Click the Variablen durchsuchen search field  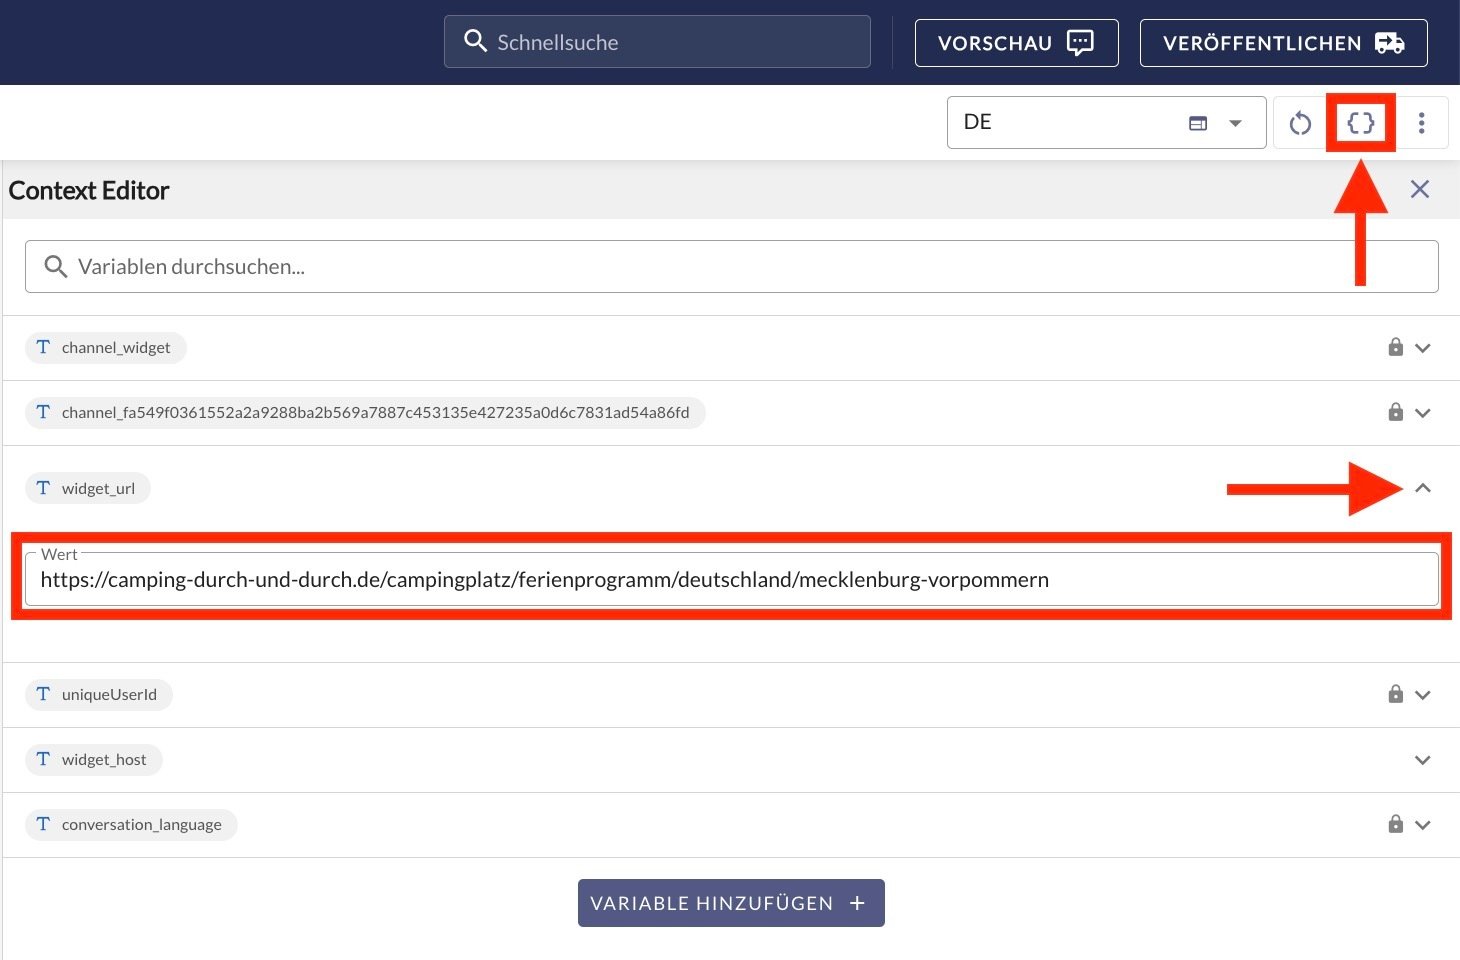(x=731, y=267)
